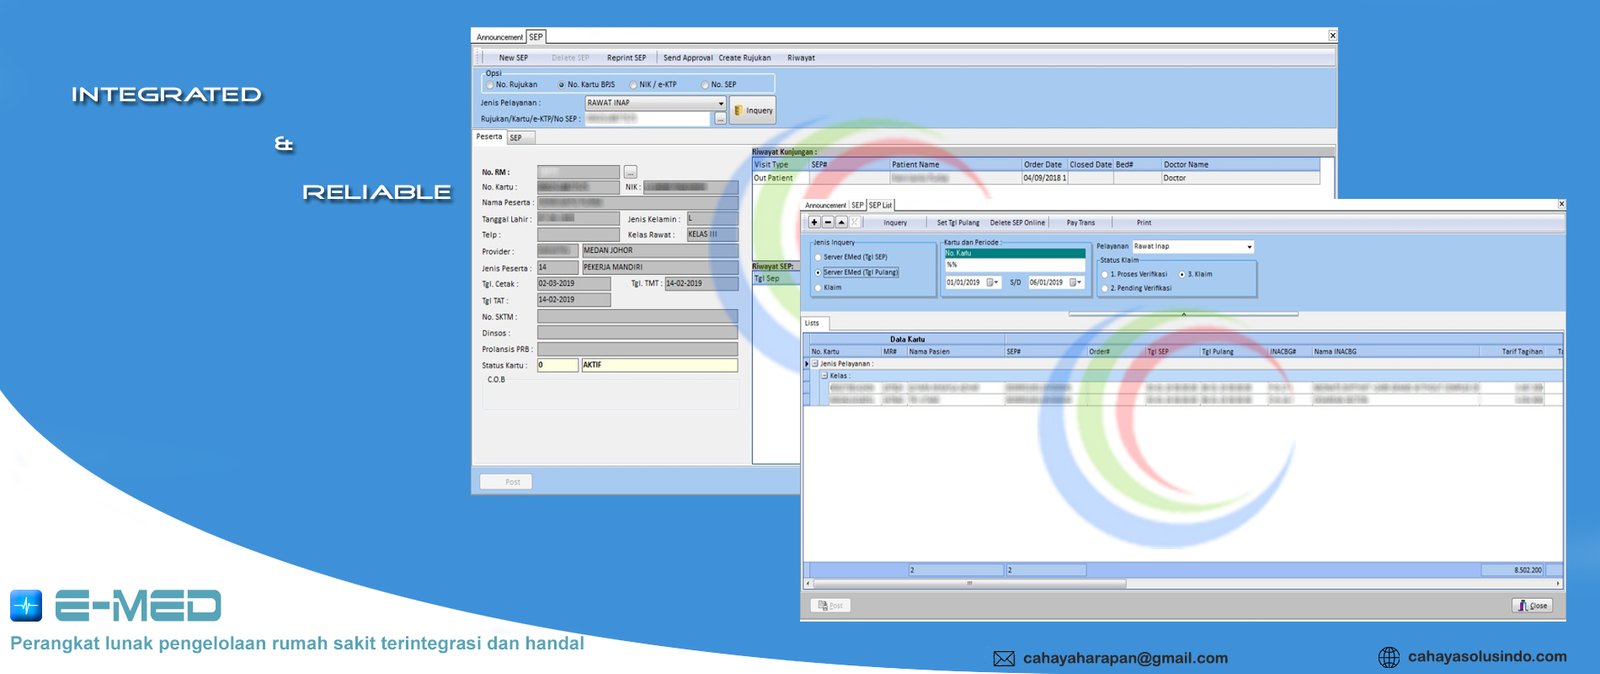1600x674 pixels.
Task: Open the Jenis Pelayanan RAWAT INAP dropdown
Action: click(x=720, y=103)
